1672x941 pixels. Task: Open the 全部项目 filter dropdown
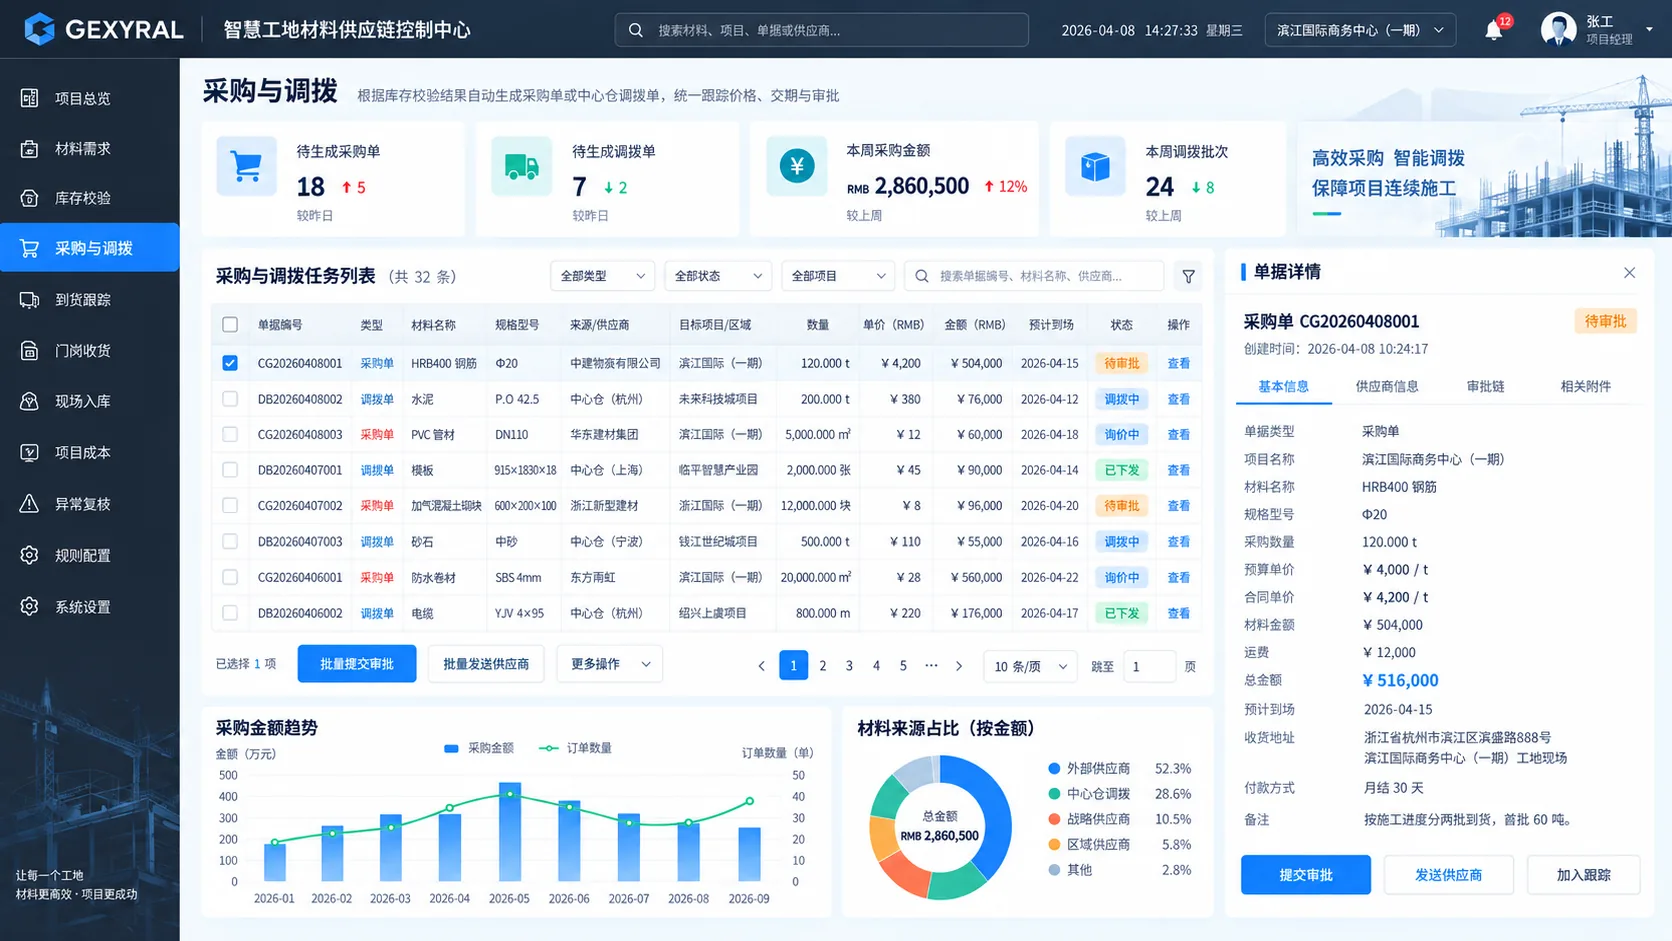(838, 276)
